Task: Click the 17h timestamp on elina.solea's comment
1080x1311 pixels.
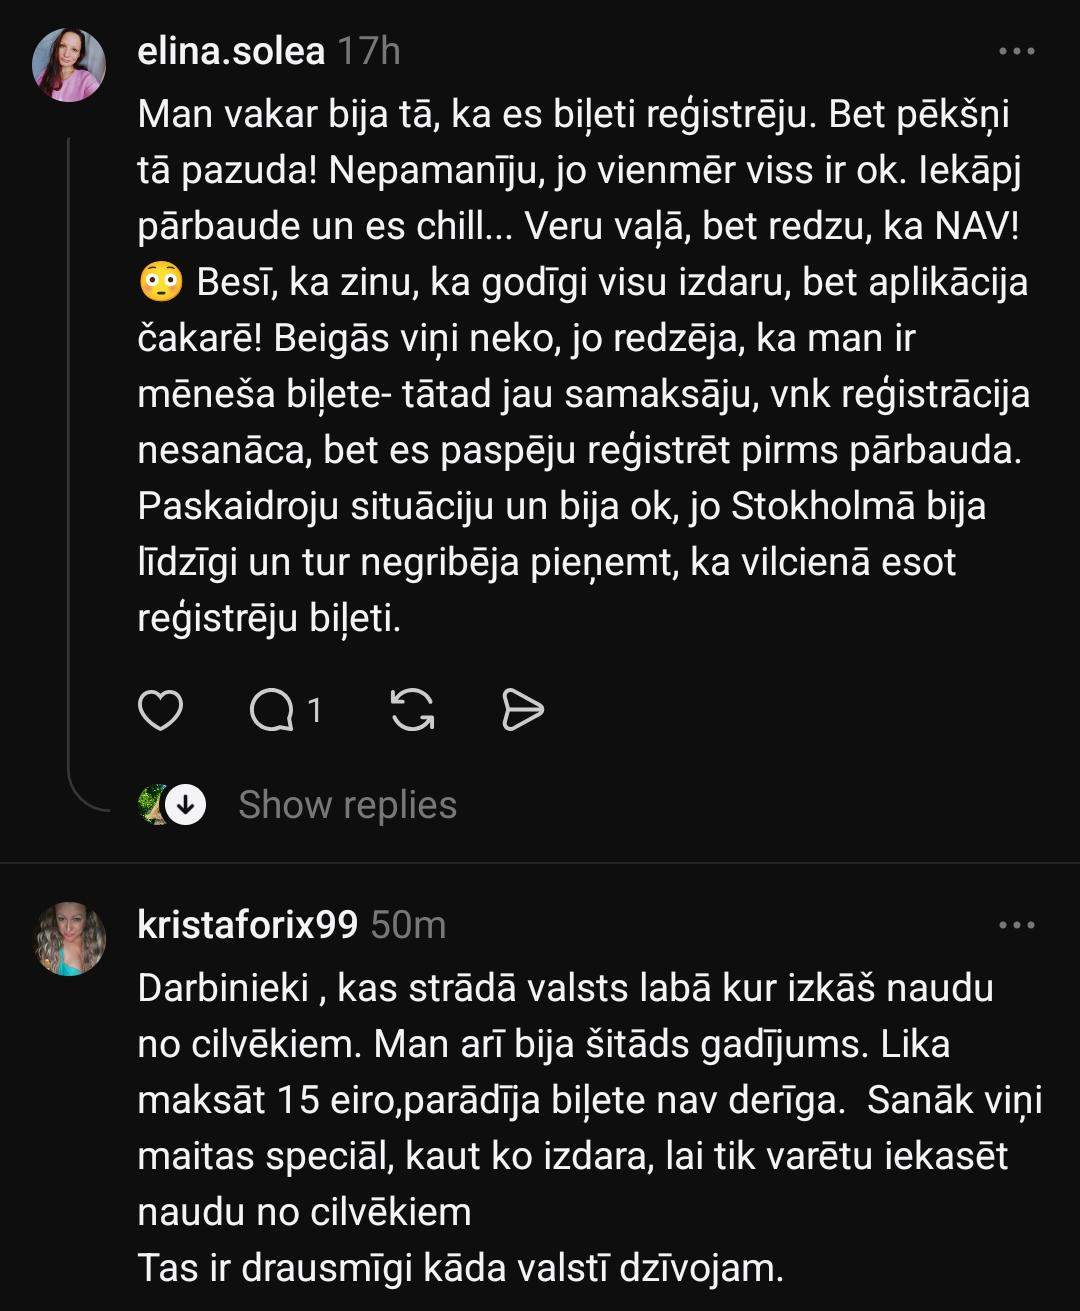Action: tap(368, 51)
